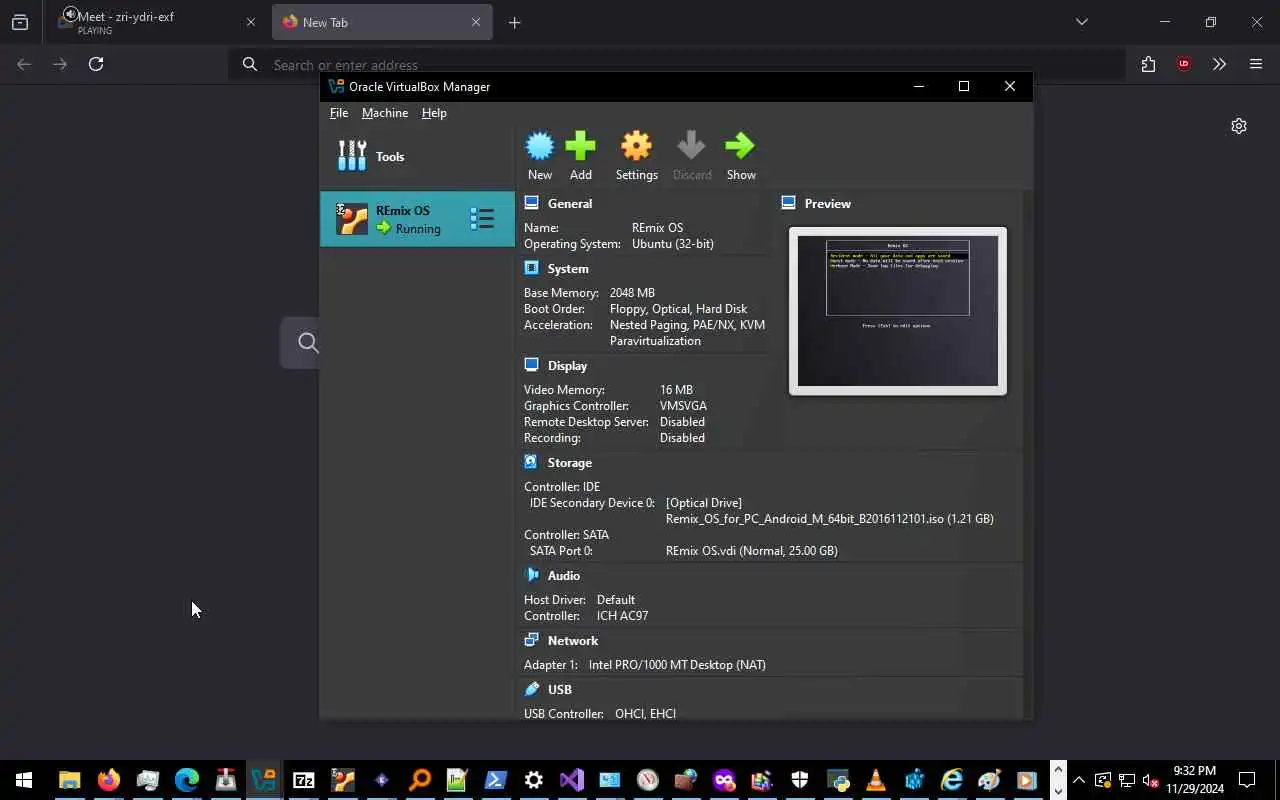This screenshot has width=1280, height=800.
Task: Click the General section header icon
Action: pyautogui.click(x=532, y=203)
